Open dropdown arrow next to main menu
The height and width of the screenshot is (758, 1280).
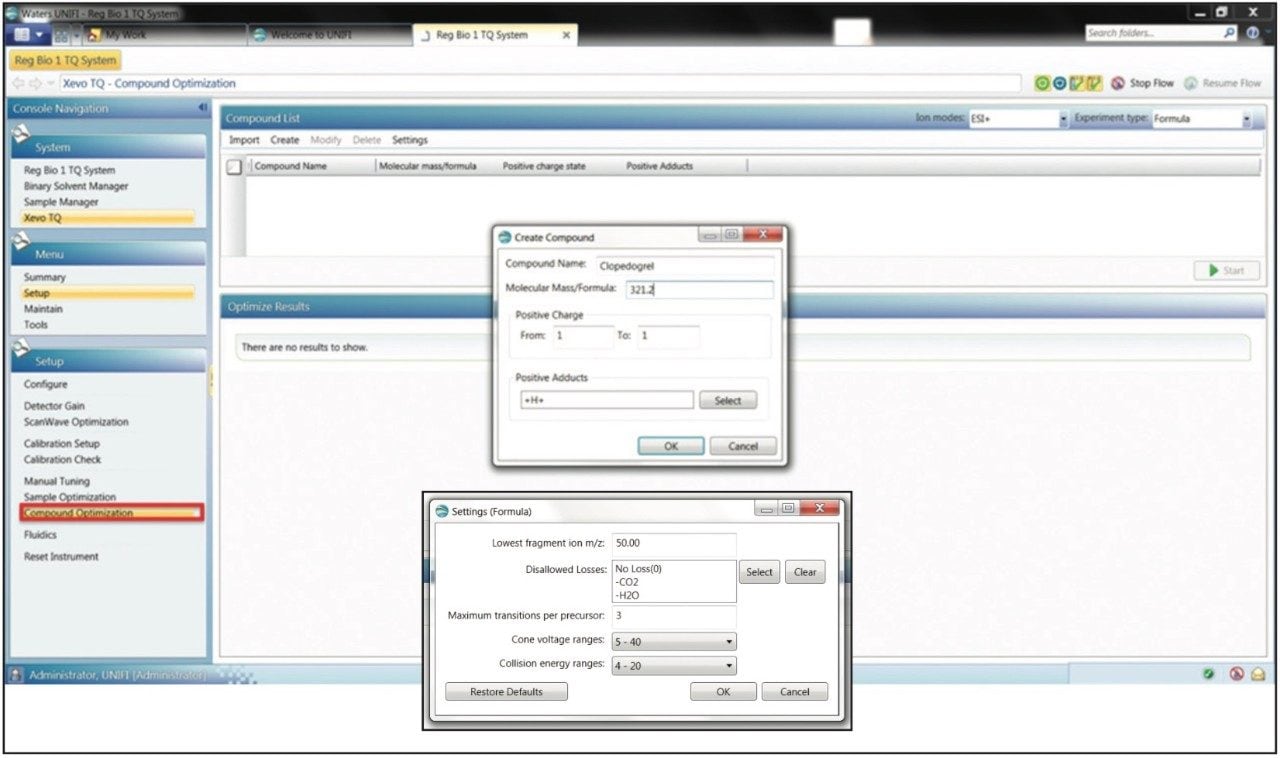(x=41, y=34)
